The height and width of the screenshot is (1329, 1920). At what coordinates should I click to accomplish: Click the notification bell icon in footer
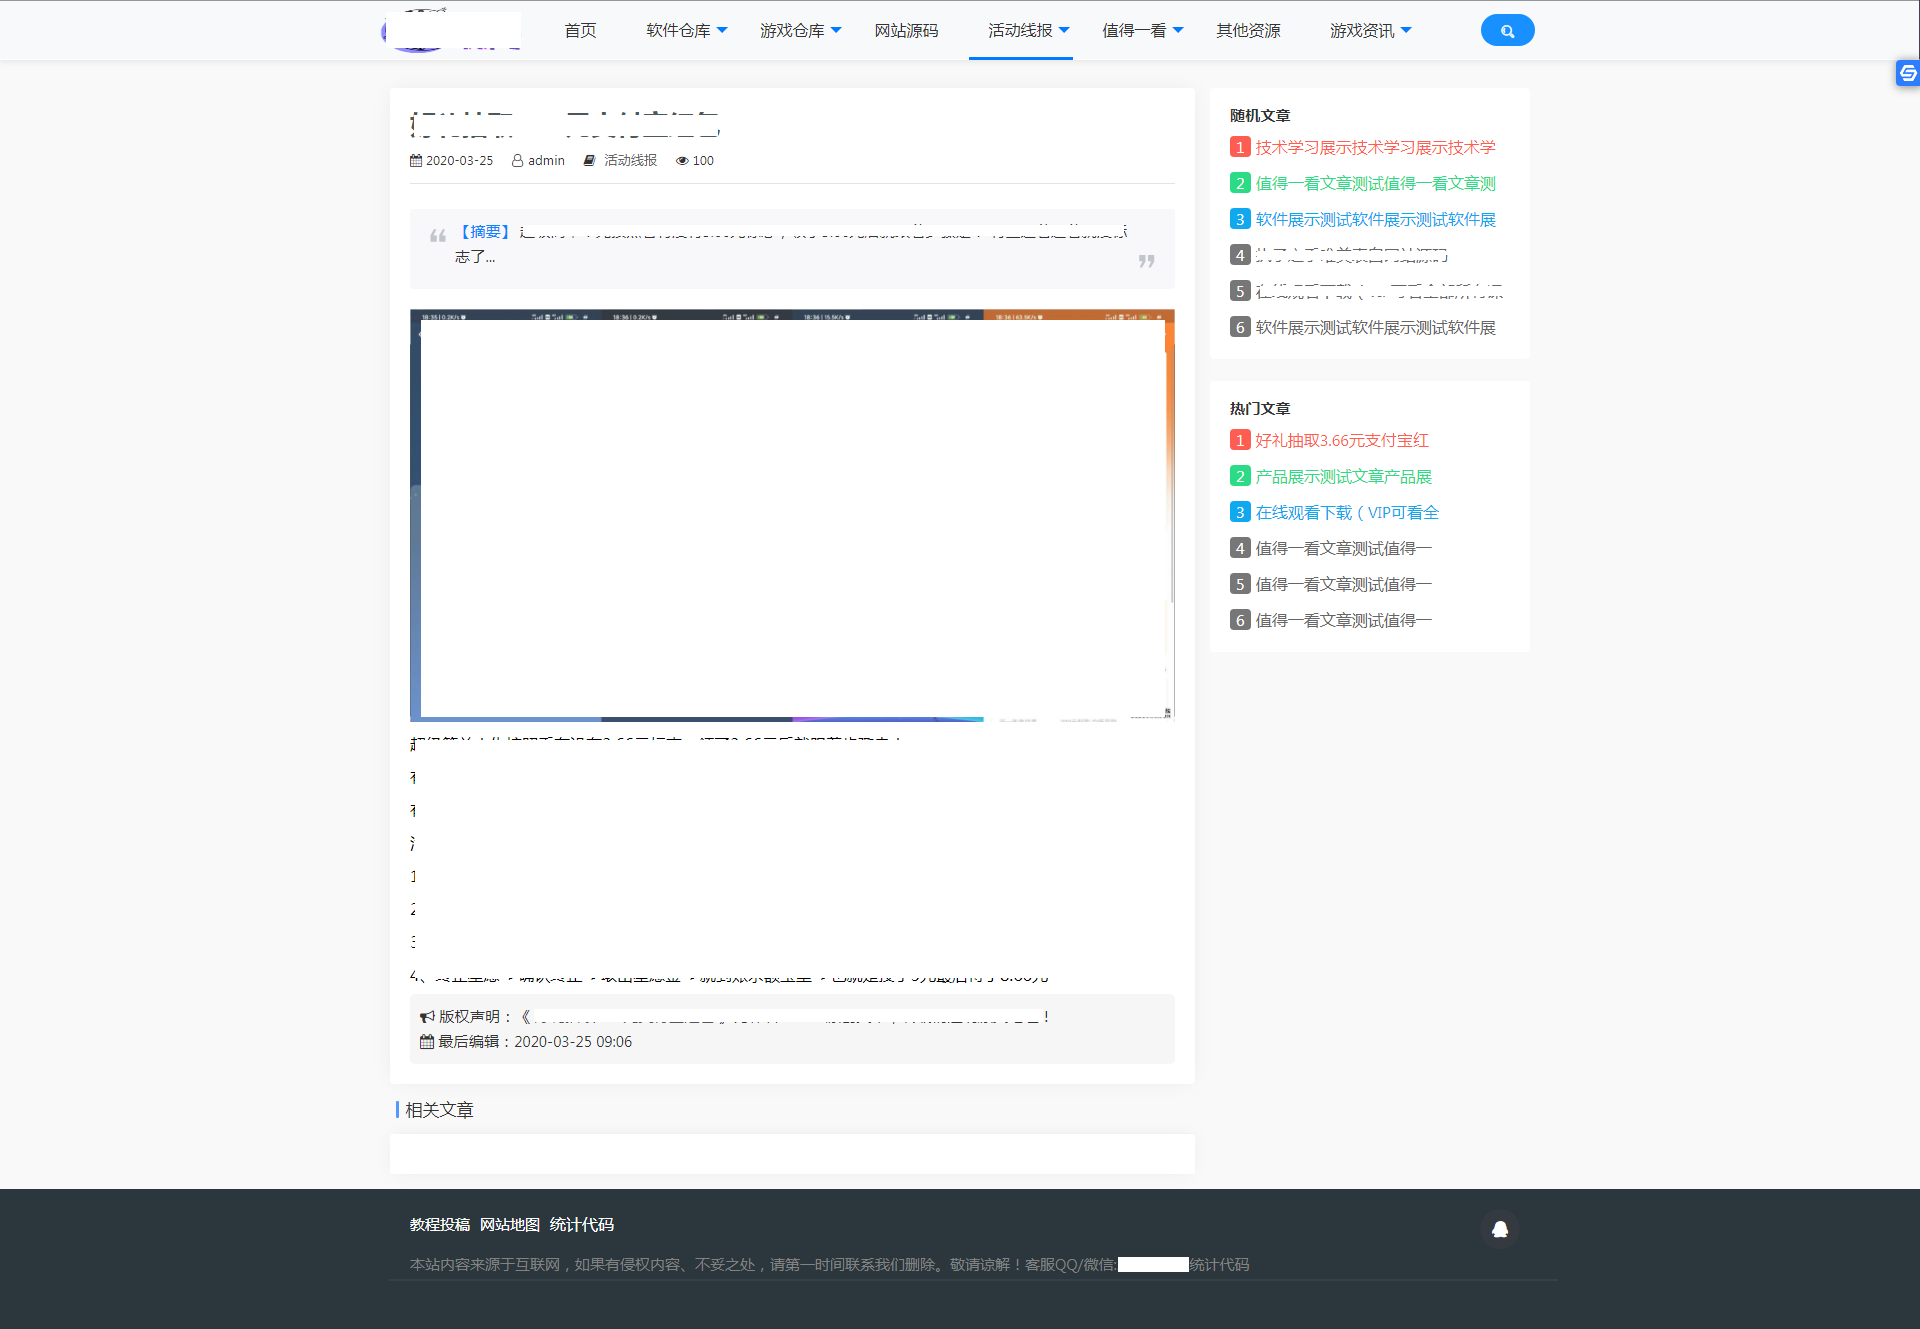(1499, 1229)
